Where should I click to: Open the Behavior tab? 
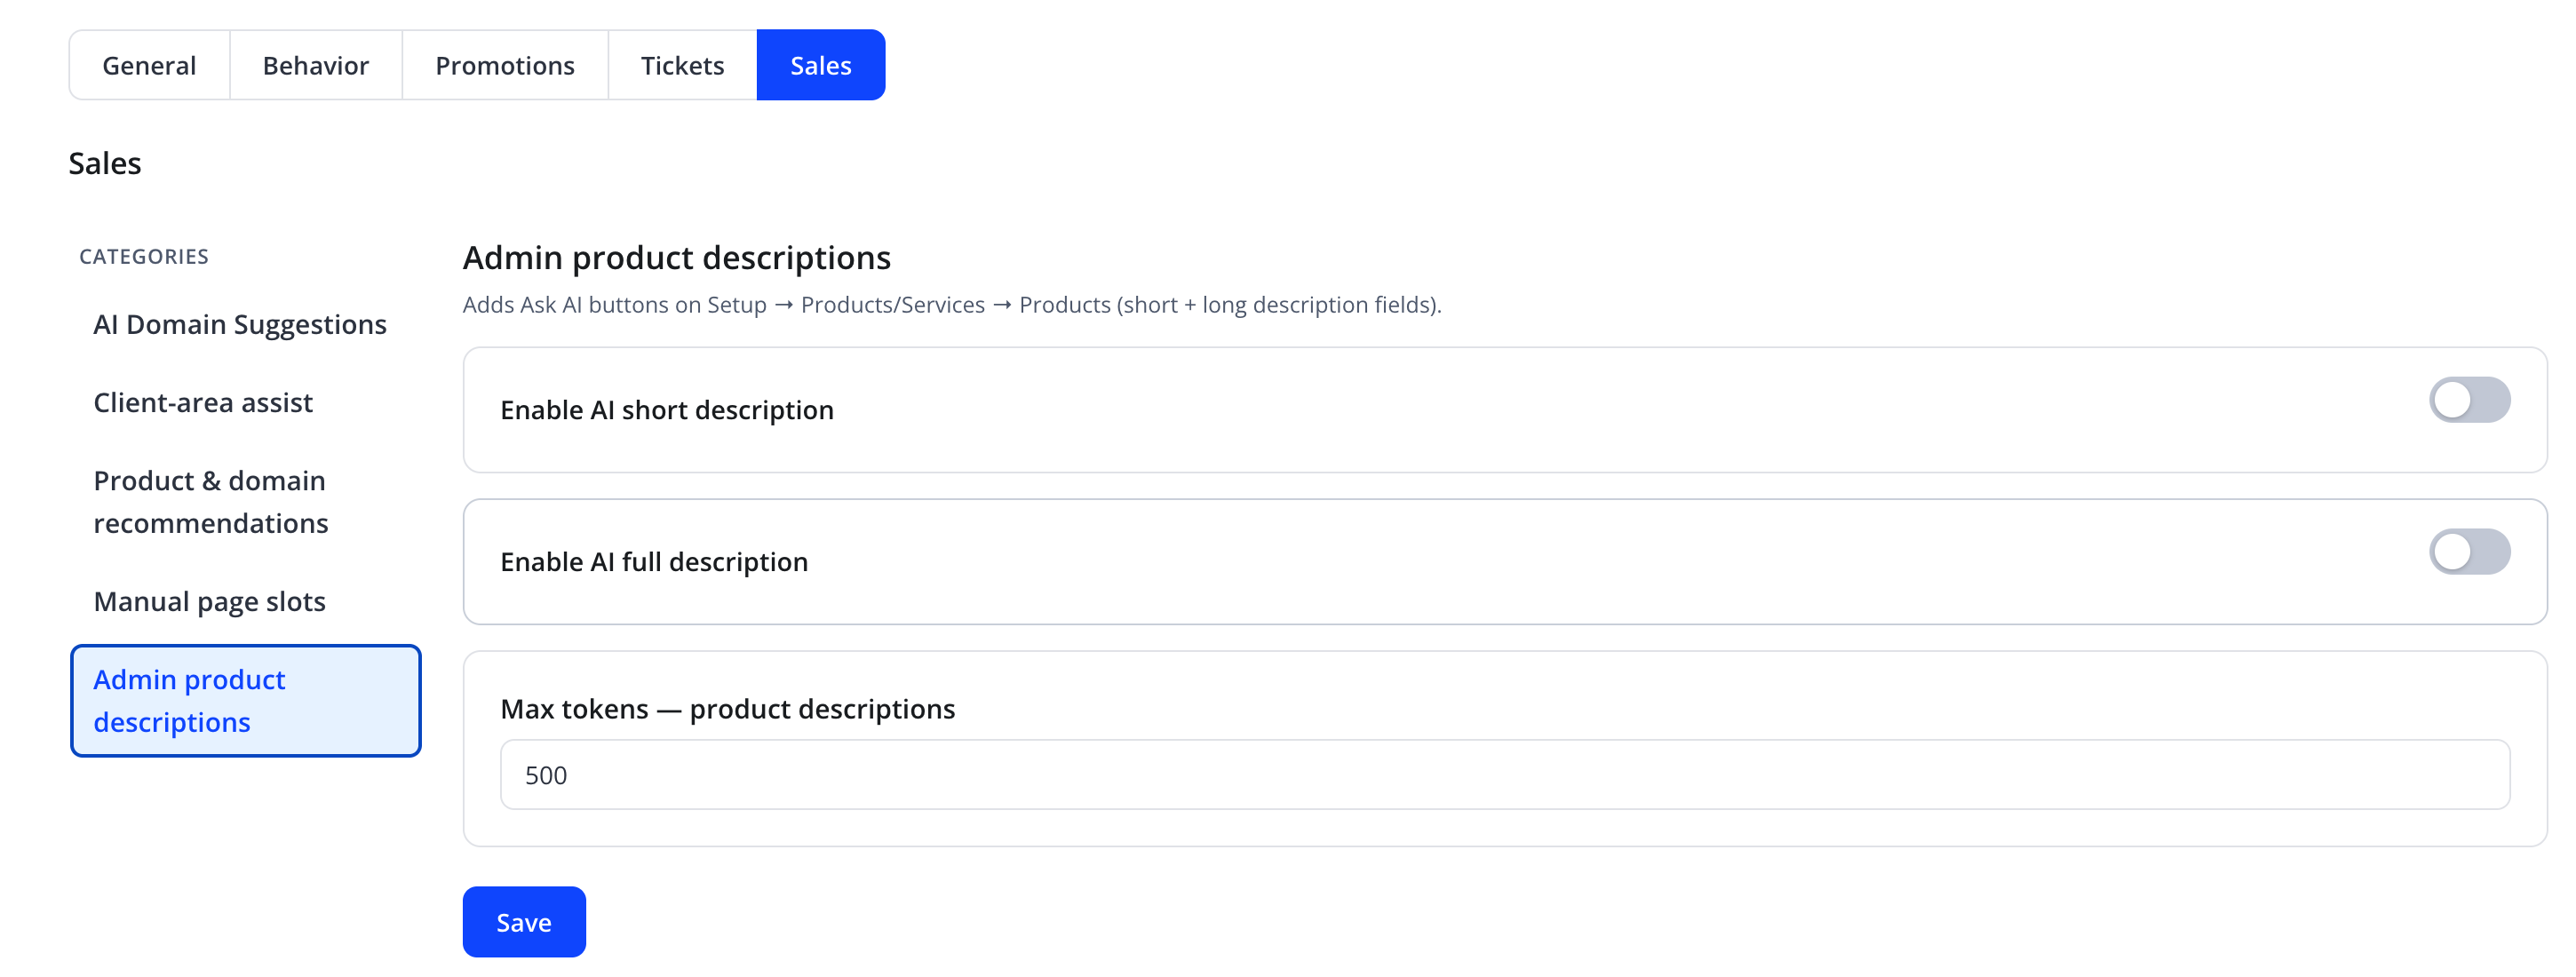coord(316,65)
